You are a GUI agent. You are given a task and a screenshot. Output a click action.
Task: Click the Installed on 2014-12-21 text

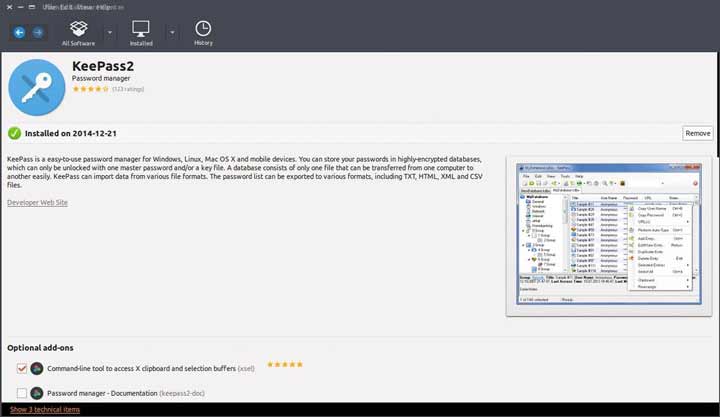71,134
